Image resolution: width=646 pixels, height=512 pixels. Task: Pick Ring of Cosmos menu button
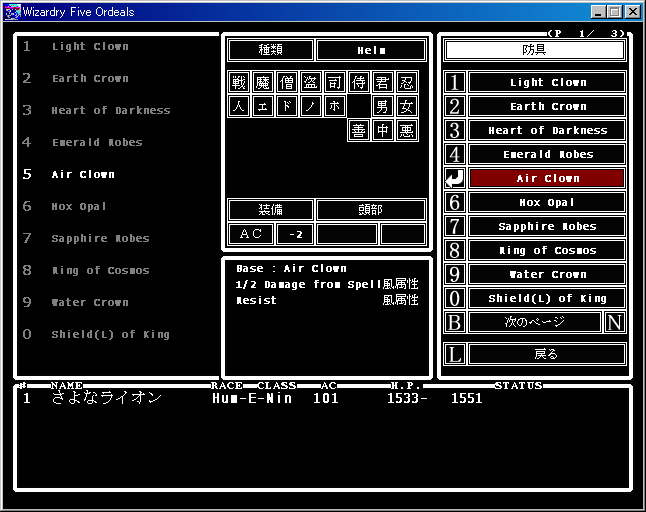[x=547, y=250]
